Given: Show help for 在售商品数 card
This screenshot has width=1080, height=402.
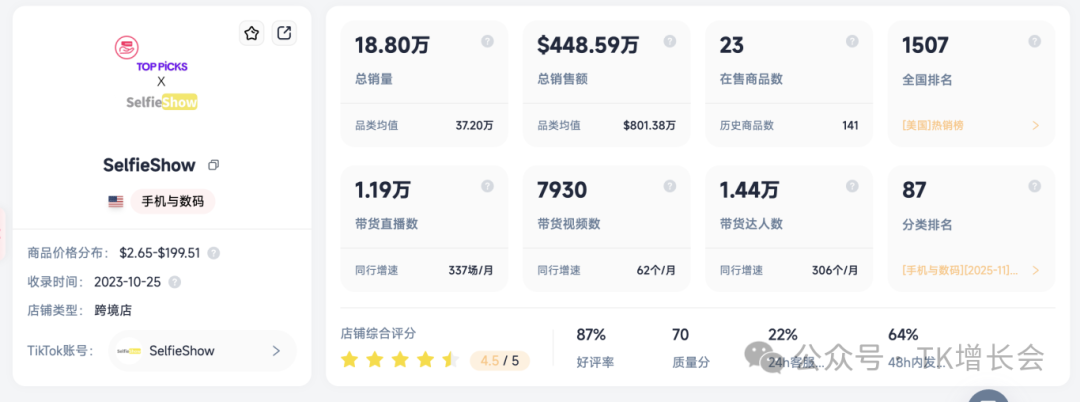Looking at the screenshot, I should coord(852,41).
